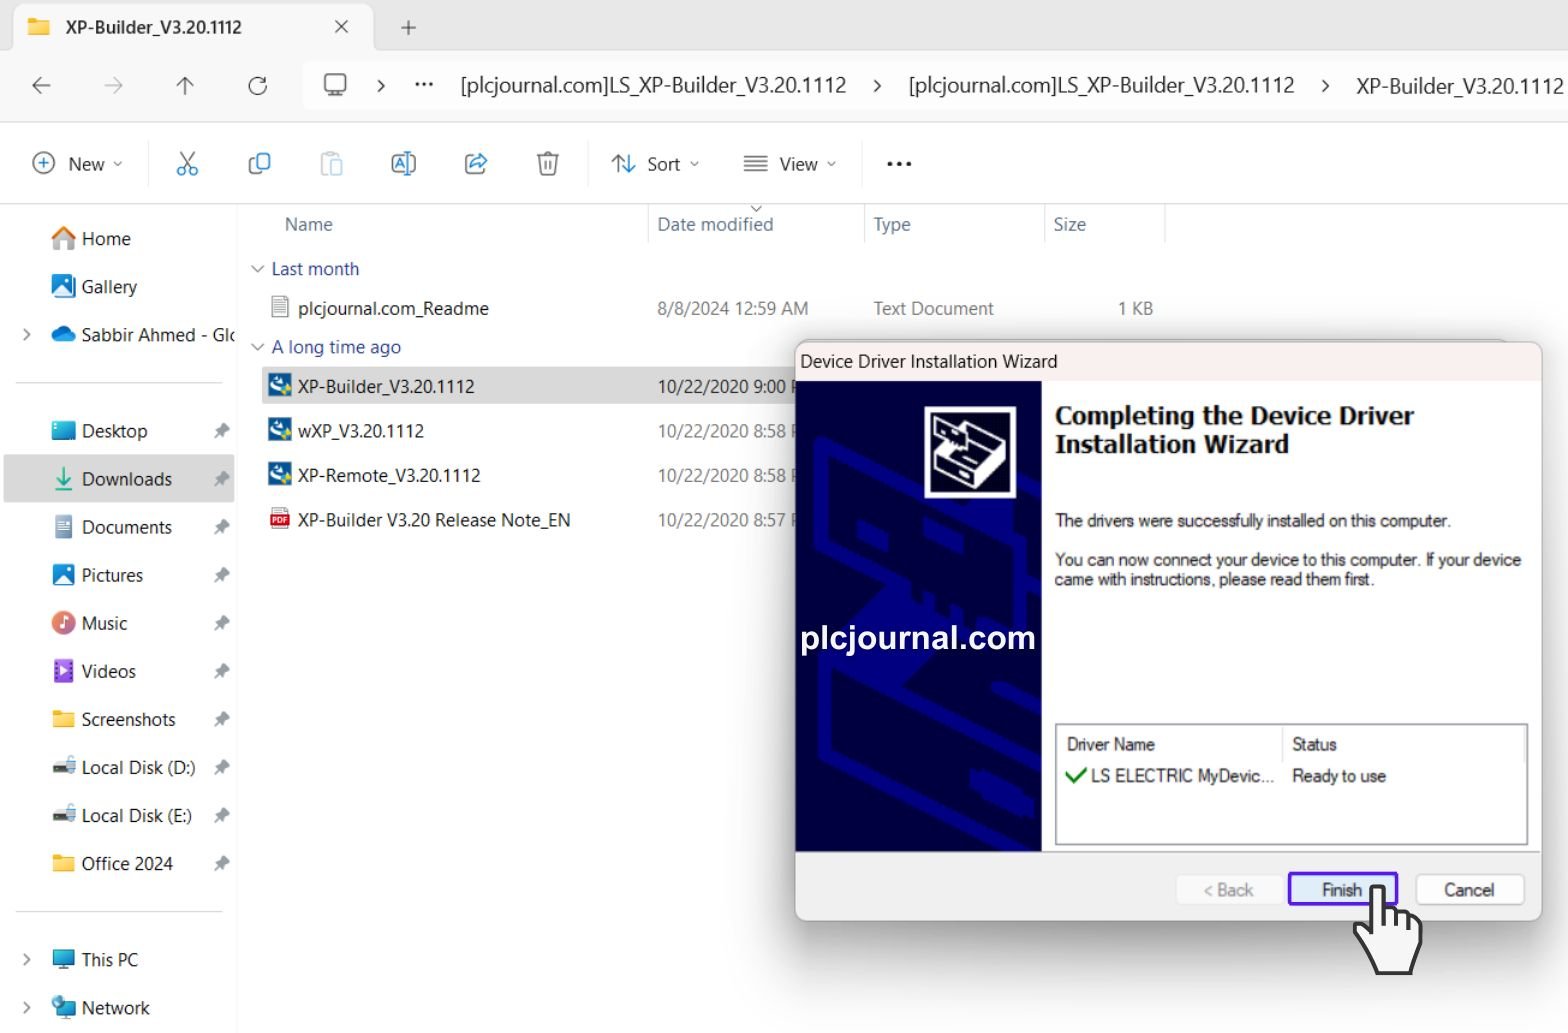Click the XP-Builder_V3.20.1112 breadcrumb at the end
This screenshot has height=1033, width=1568.
pyautogui.click(x=1459, y=86)
